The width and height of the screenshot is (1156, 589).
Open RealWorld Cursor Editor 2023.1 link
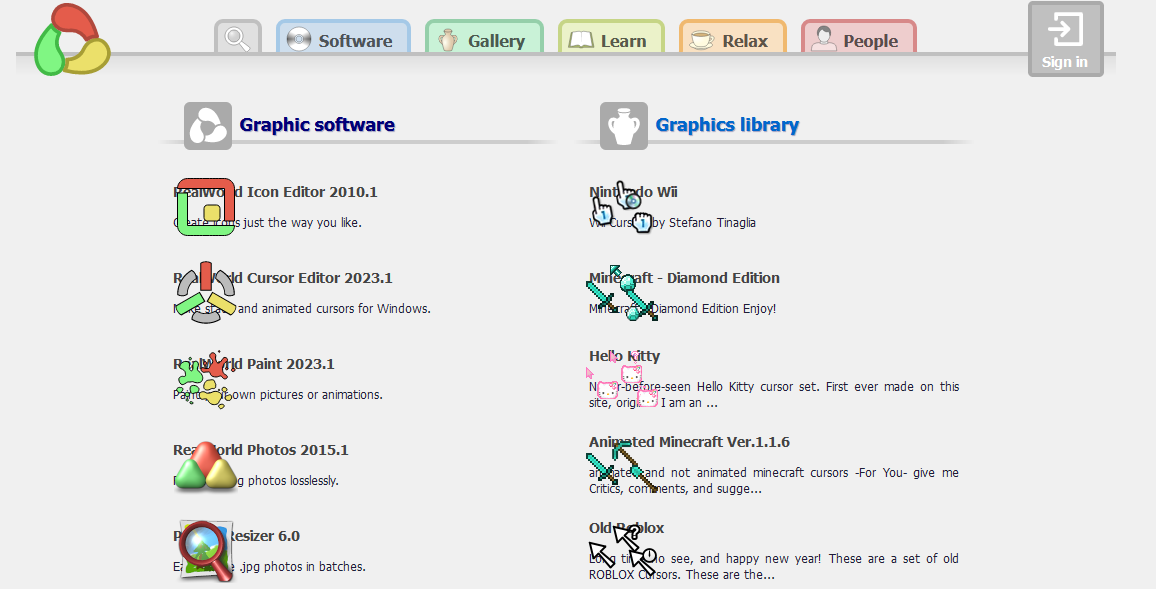click(x=283, y=278)
